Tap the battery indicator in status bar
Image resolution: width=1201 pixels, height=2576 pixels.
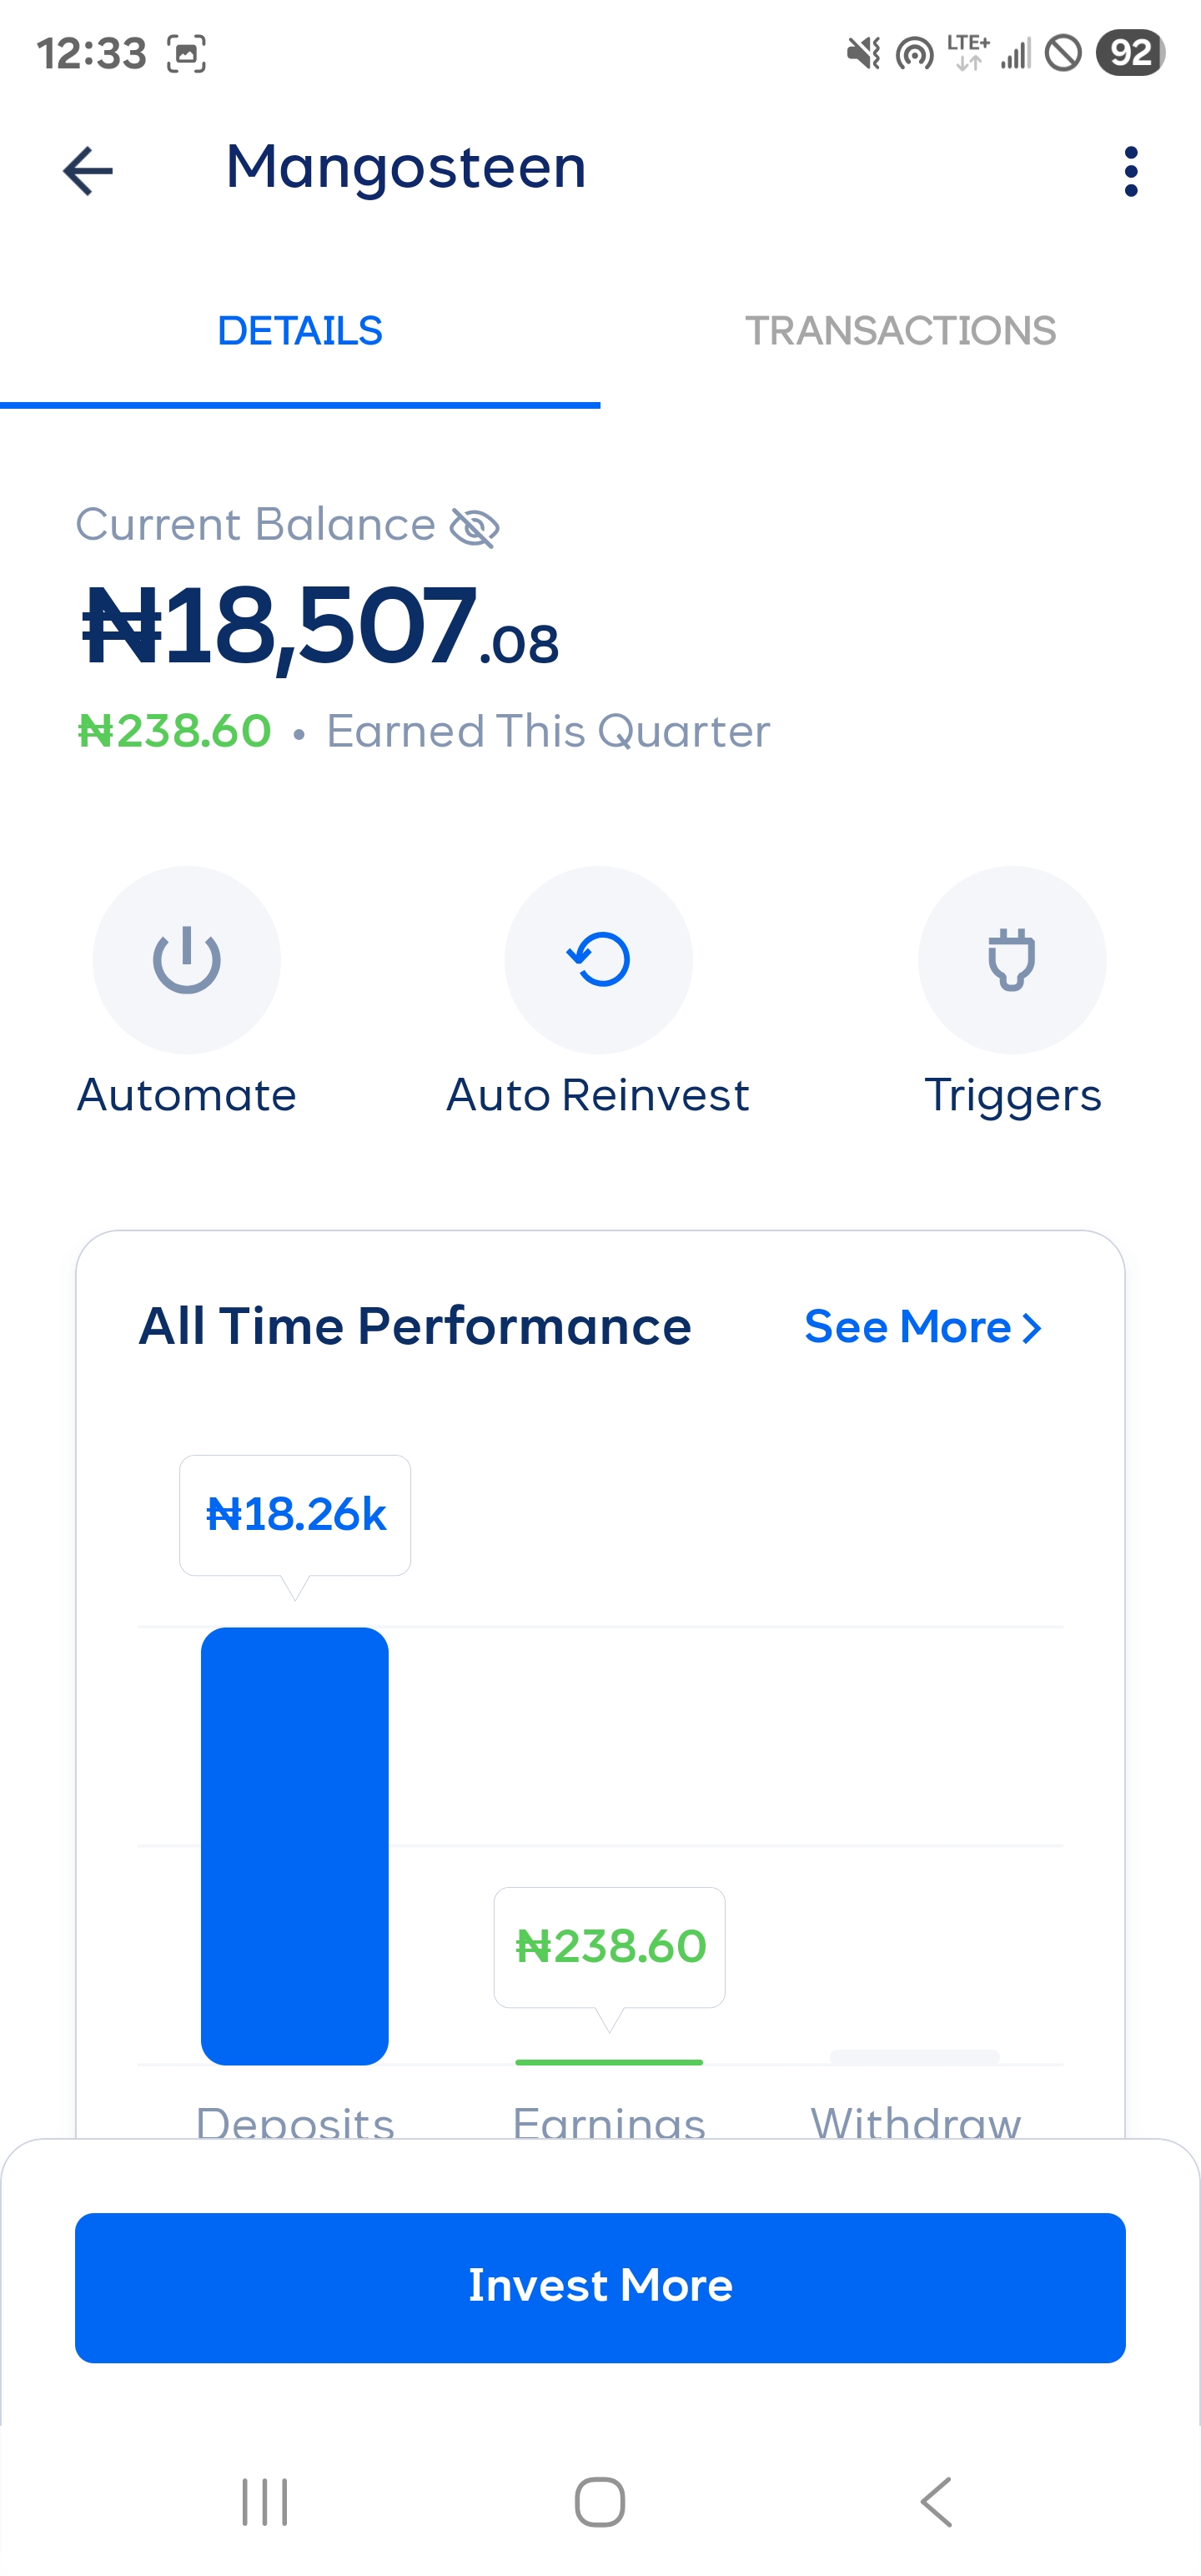1130,53
